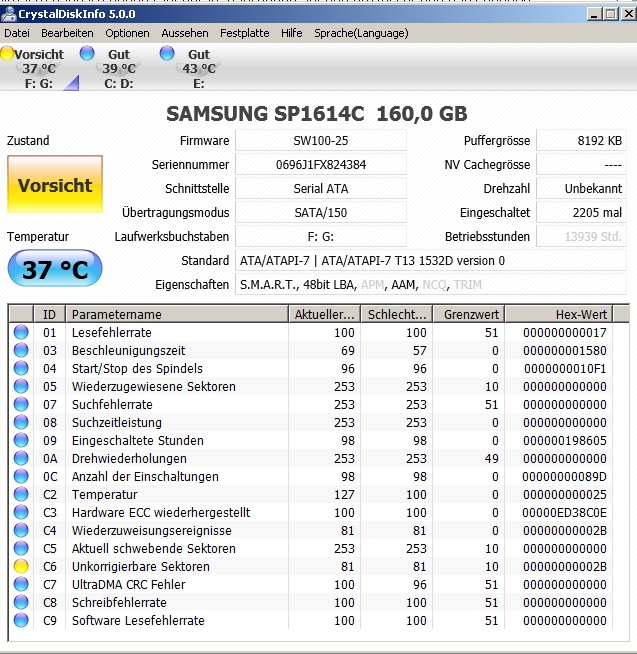This screenshot has width=637, height=654.
Task: Click the Schlecht column header
Action: click(397, 314)
